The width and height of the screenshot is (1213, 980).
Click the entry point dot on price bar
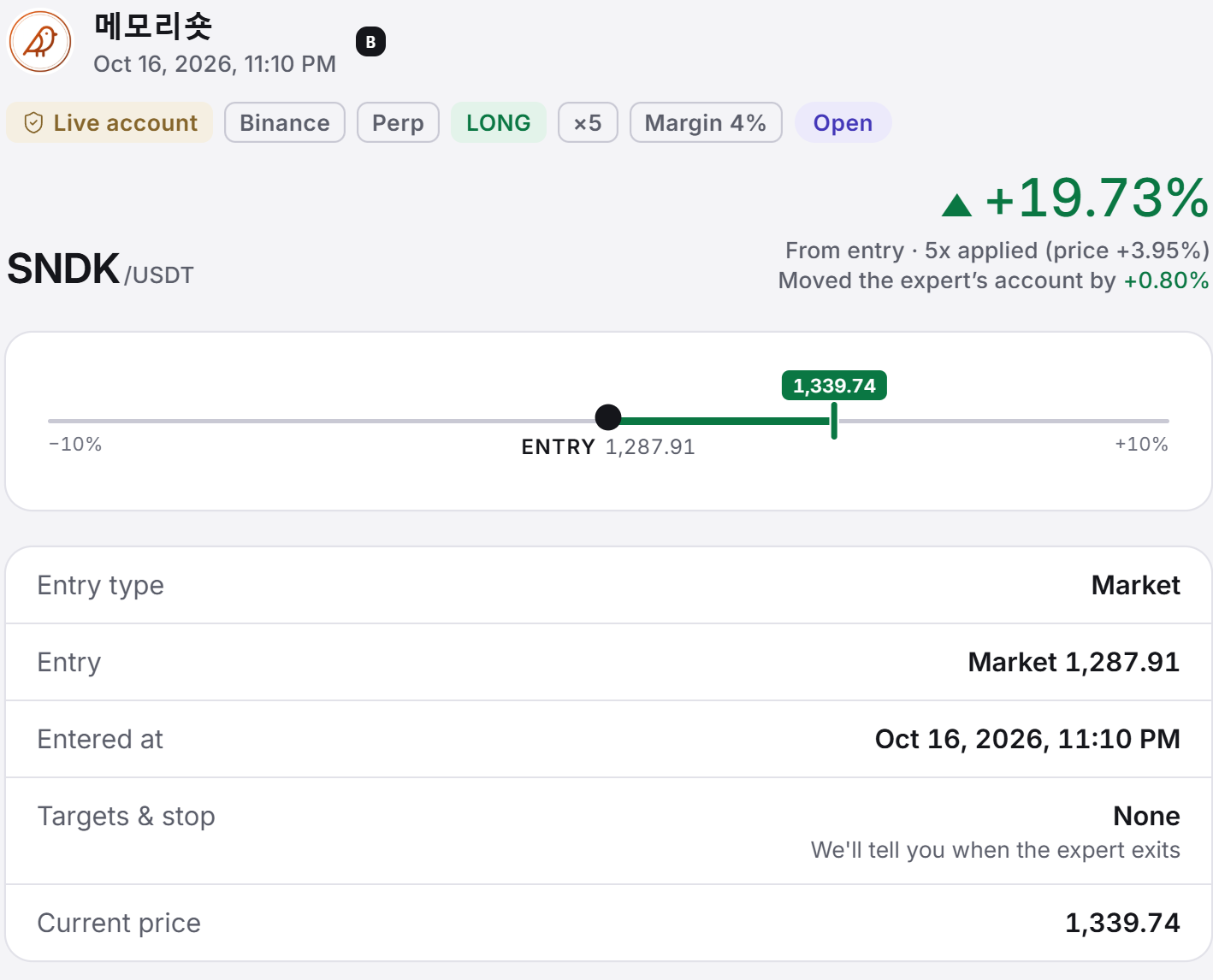(x=608, y=418)
